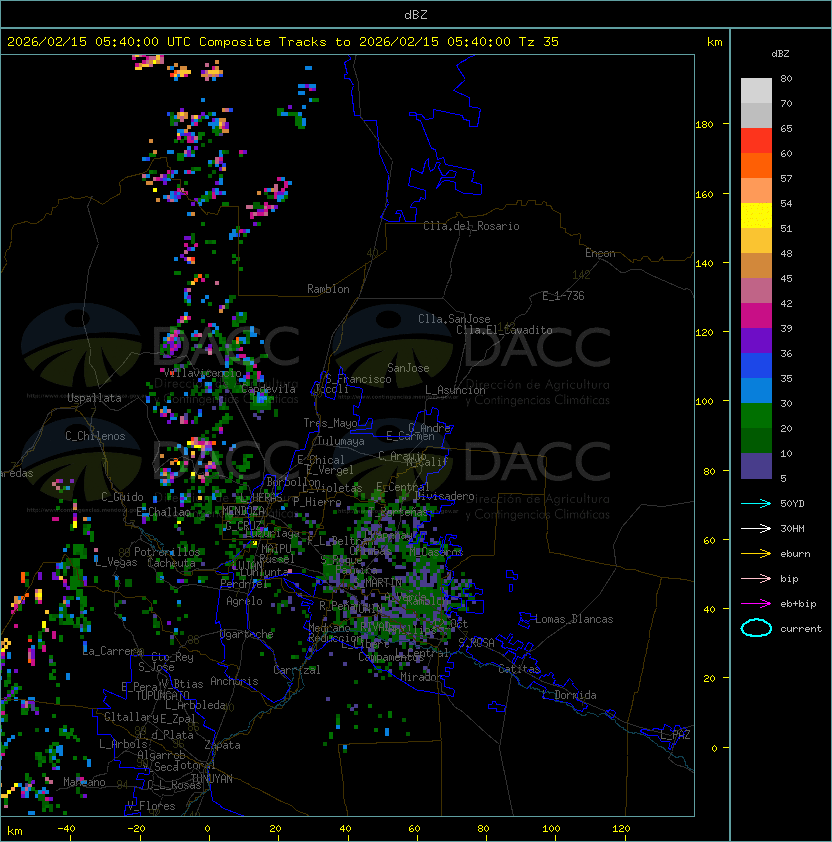The image size is (832, 842).
Task: Click the 'Tz 35' header value
Action: click(x=539, y=41)
